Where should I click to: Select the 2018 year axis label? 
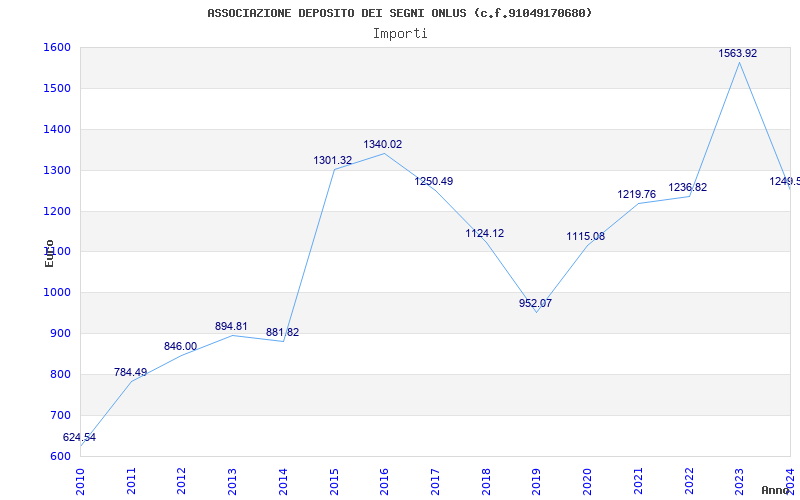(486, 481)
